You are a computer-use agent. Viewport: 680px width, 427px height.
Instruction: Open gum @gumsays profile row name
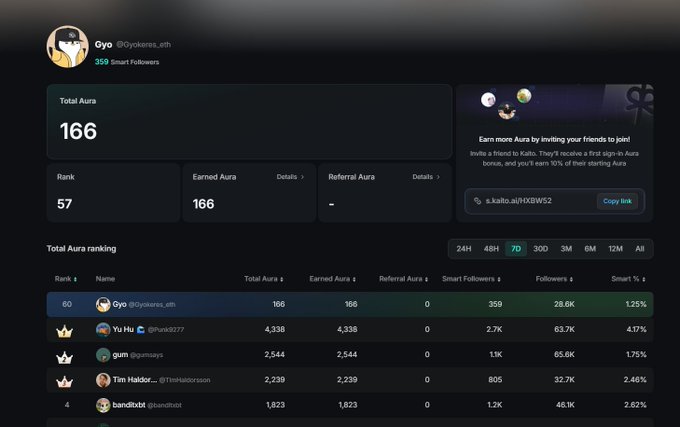pos(120,355)
